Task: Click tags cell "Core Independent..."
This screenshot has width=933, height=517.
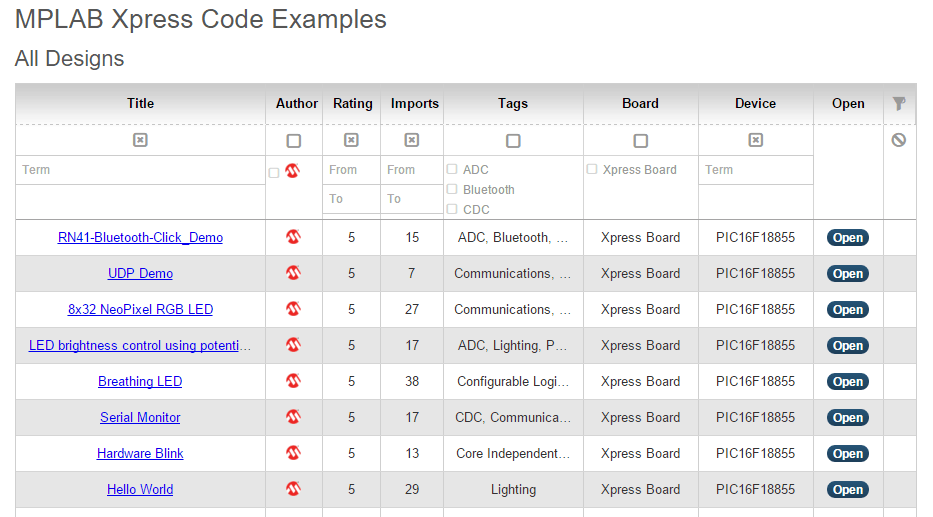Action: 513,453
